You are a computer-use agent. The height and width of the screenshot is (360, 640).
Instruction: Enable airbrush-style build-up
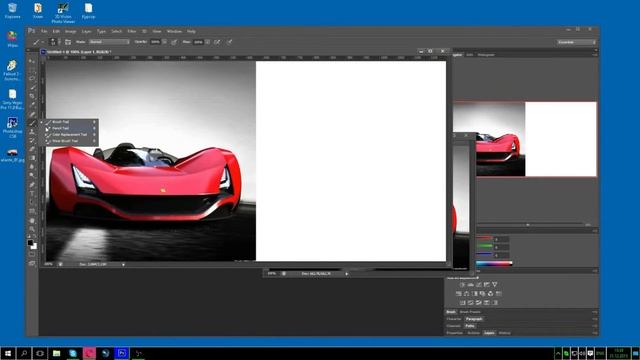217,42
